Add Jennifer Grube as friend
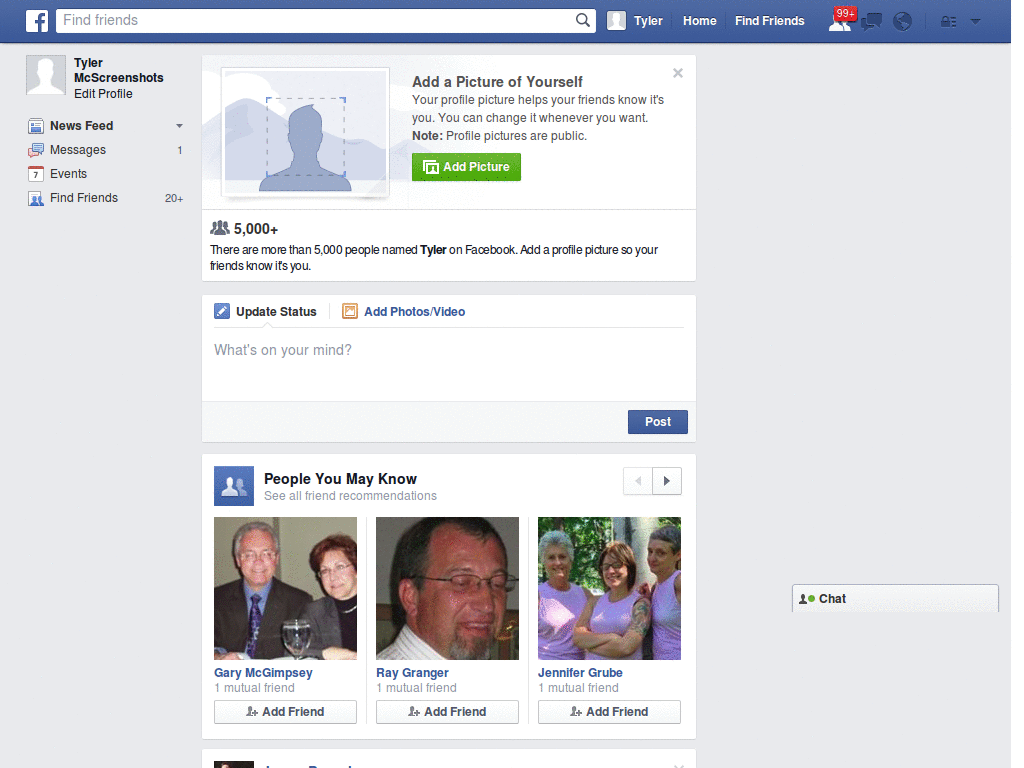This screenshot has width=1024, height=768. [x=609, y=712]
